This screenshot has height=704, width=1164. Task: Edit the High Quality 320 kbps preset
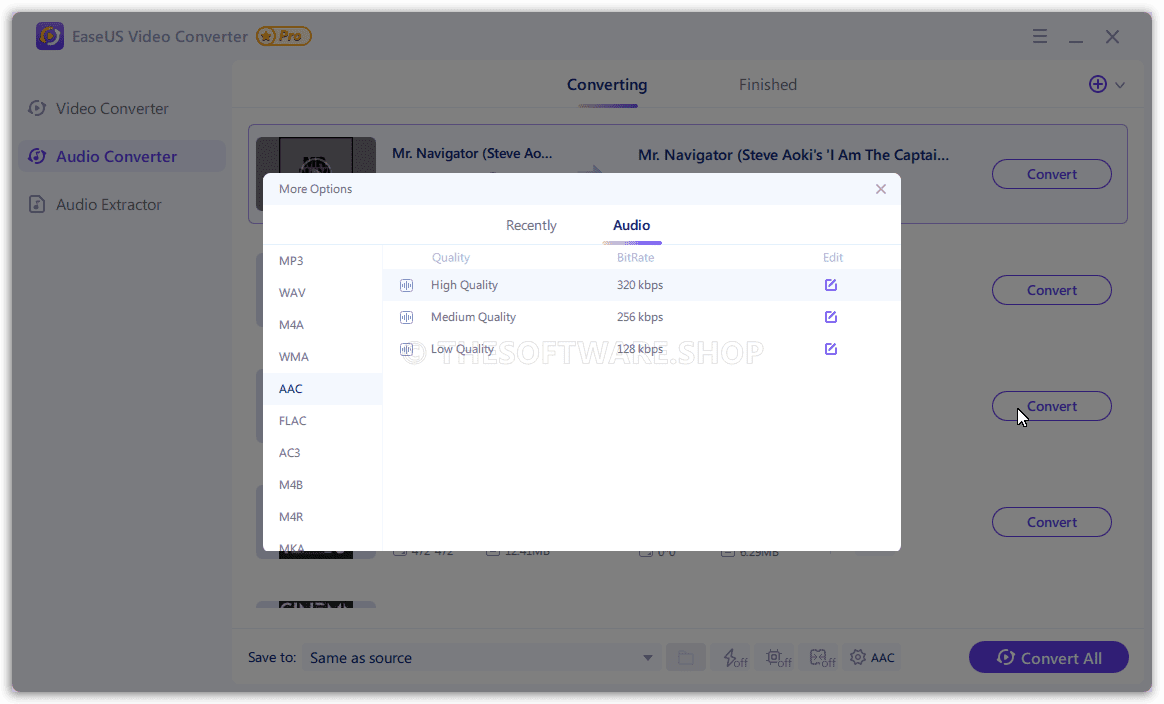pyautogui.click(x=831, y=285)
